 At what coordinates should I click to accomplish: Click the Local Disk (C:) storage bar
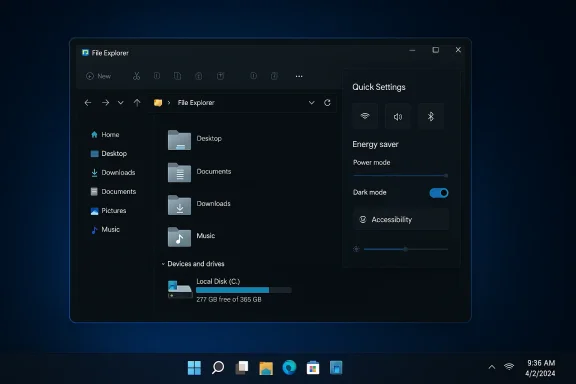coord(244,290)
